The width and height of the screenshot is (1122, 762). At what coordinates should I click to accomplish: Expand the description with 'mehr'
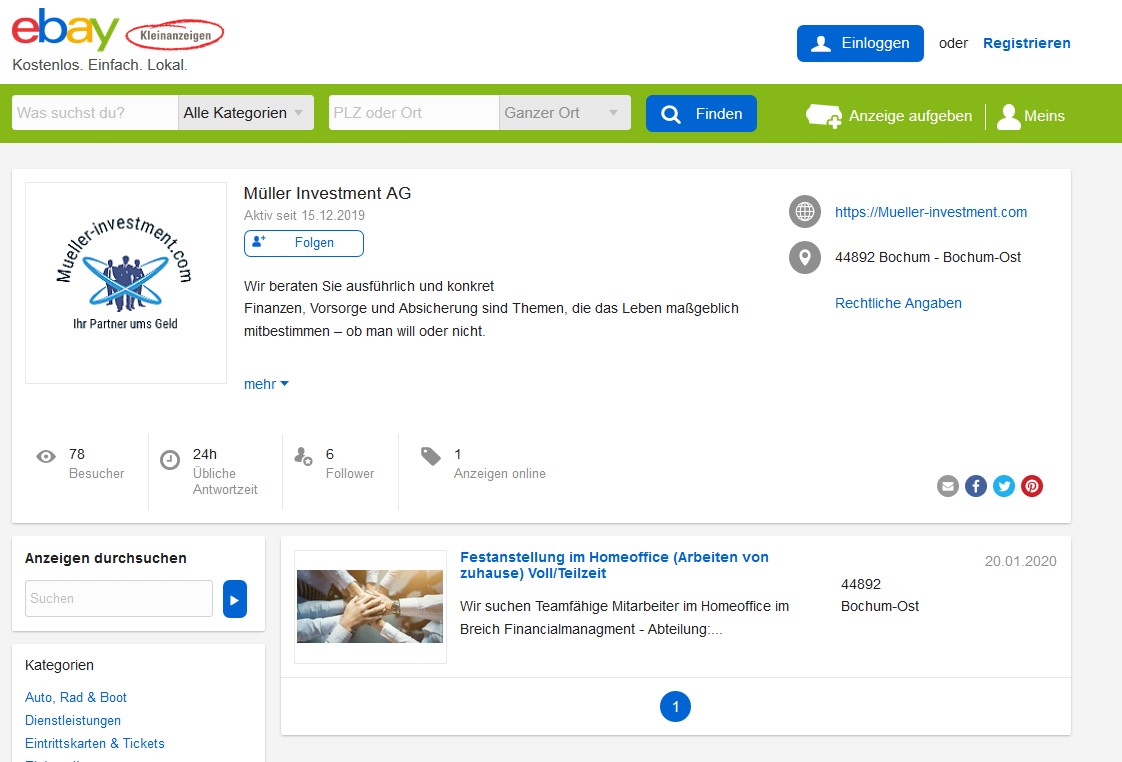[266, 384]
